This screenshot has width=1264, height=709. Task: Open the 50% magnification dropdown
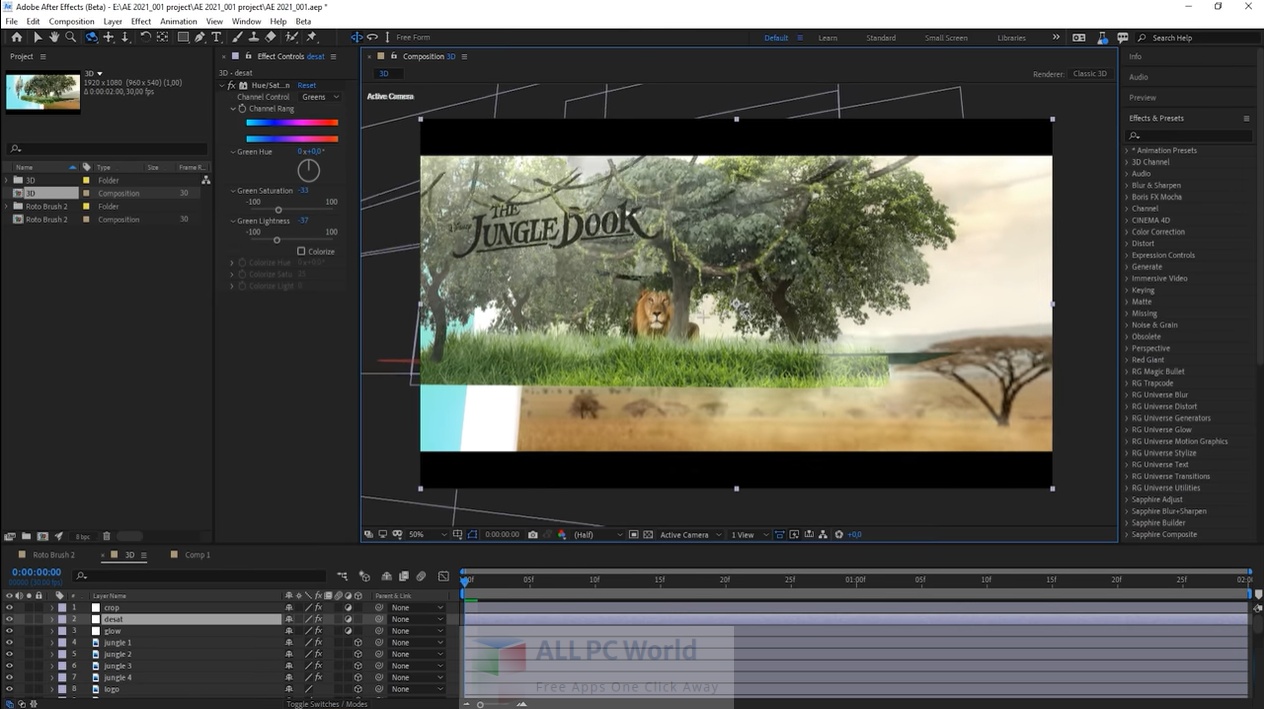click(429, 535)
